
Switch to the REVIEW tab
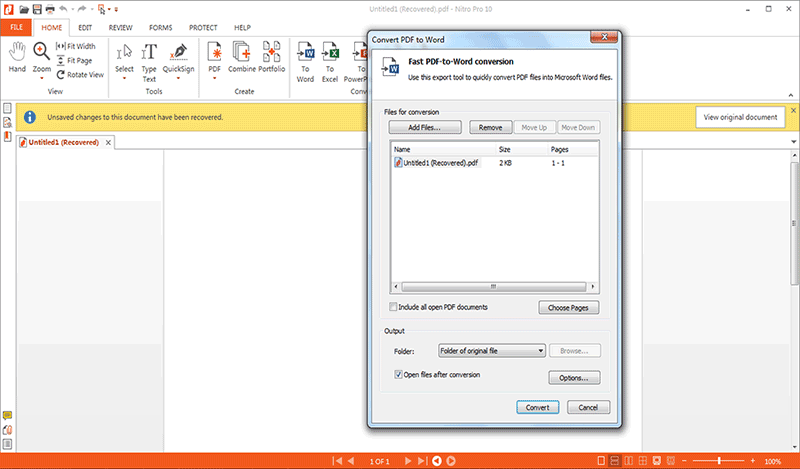120,28
